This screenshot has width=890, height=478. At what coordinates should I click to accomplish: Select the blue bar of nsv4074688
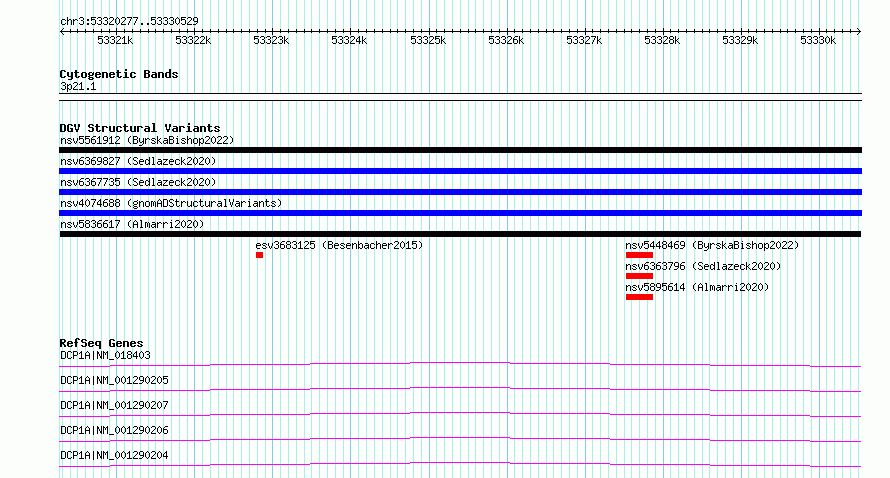[x=460, y=213]
